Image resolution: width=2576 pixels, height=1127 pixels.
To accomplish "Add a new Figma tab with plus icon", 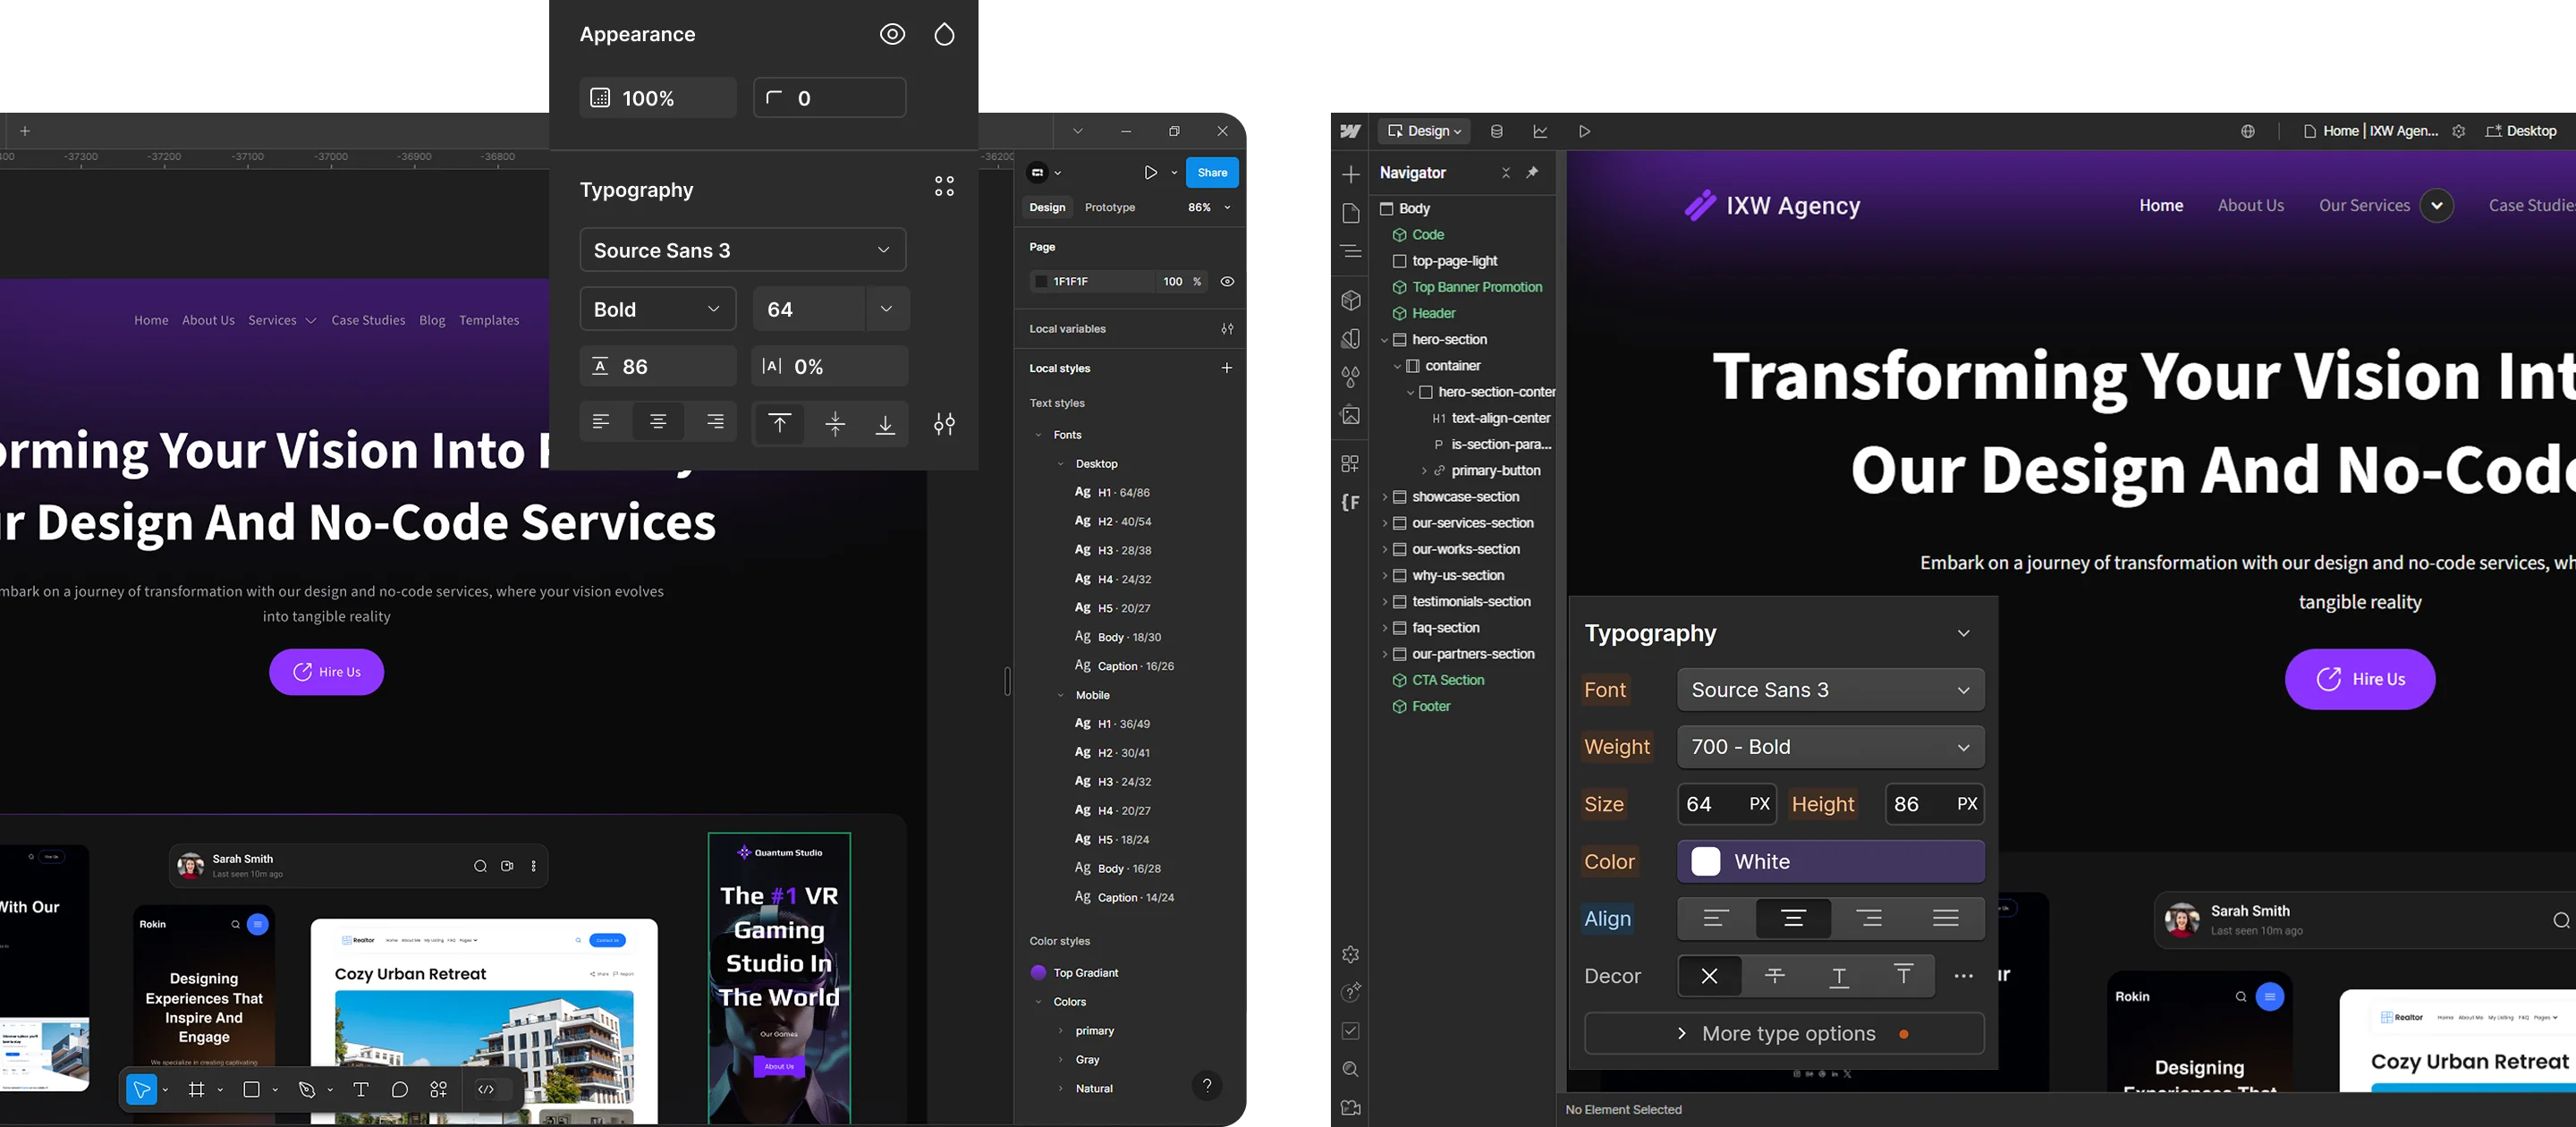I will coord(25,131).
